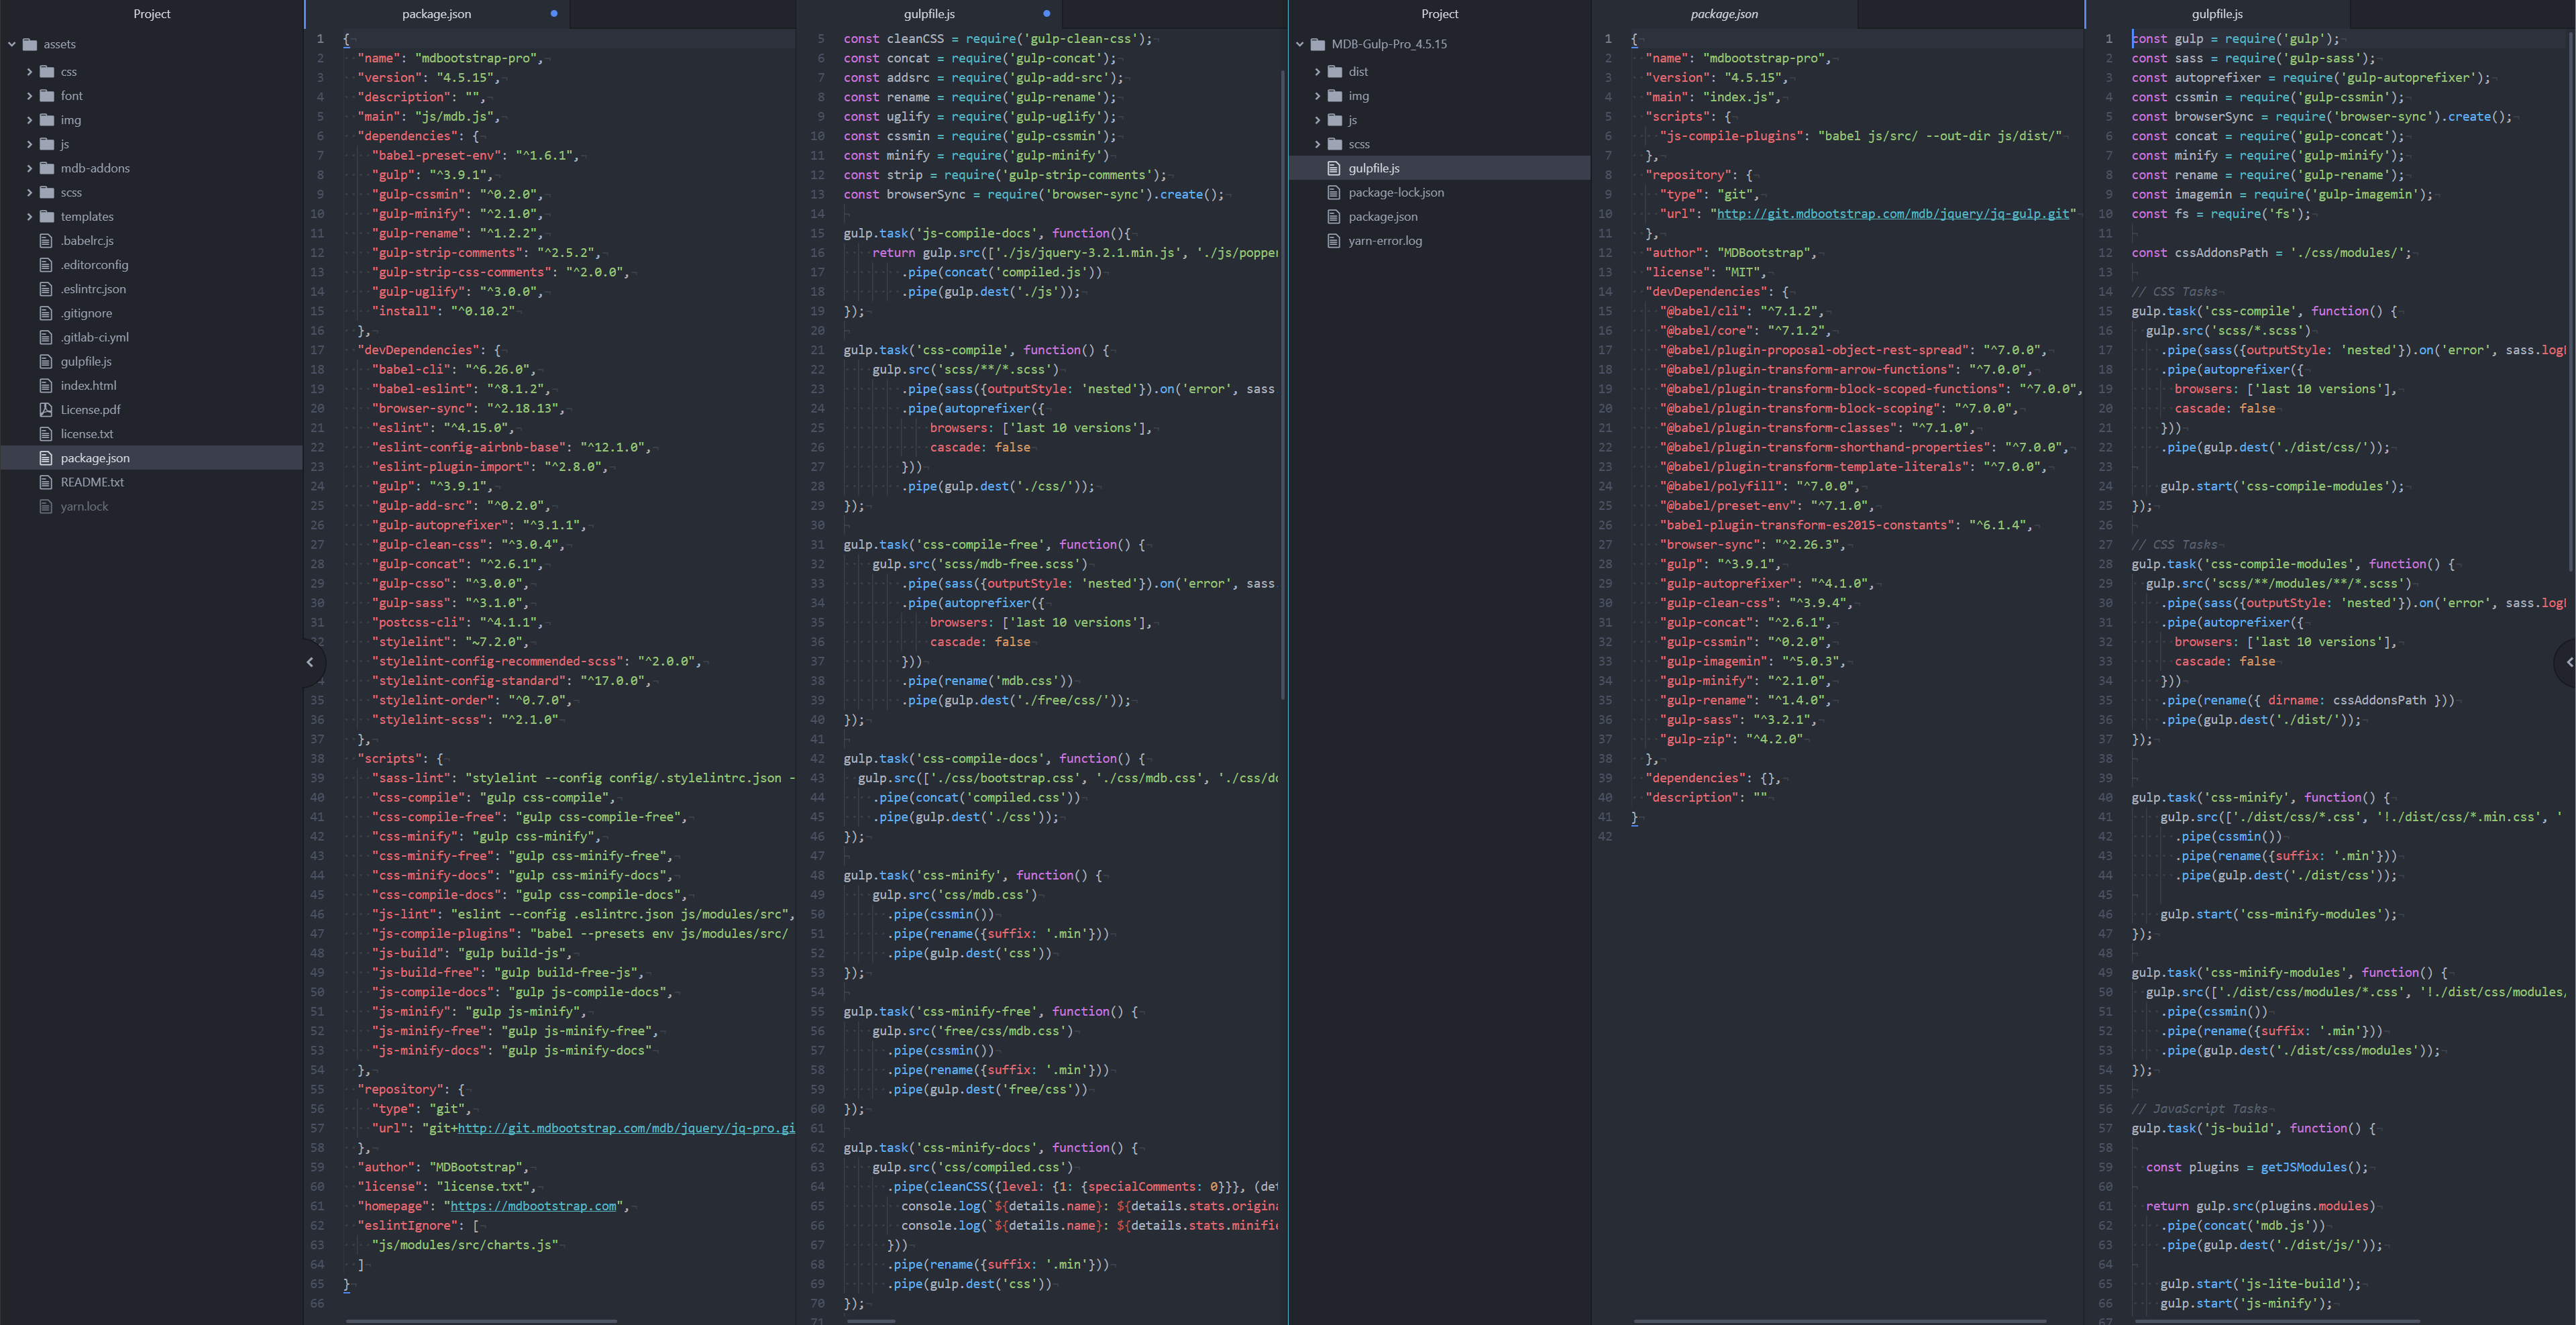Collapse the MDB-Gulp-Pro_4.5.15 root chevron
This screenshot has width=2576, height=1325.
tap(1300, 44)
